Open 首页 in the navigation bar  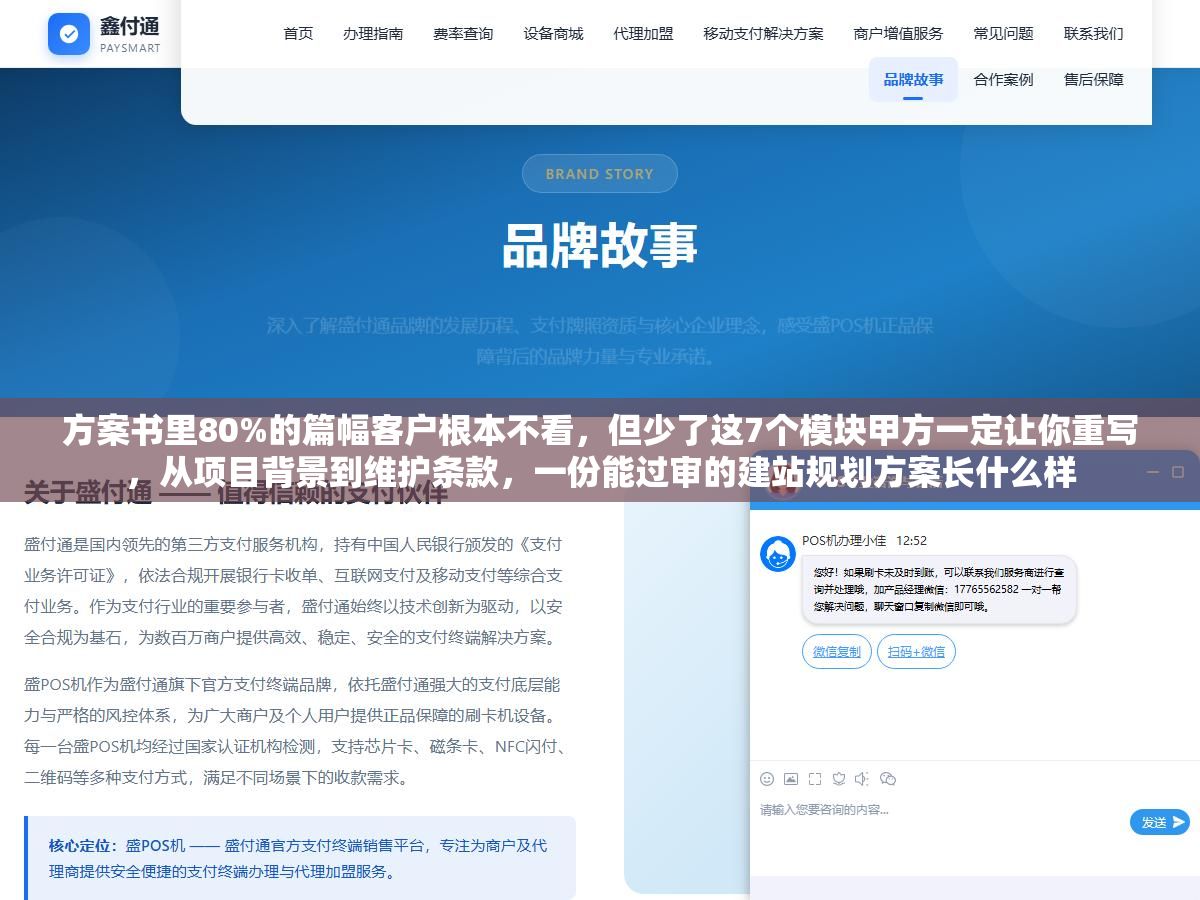pyautogui.click(x=298, y=34)
